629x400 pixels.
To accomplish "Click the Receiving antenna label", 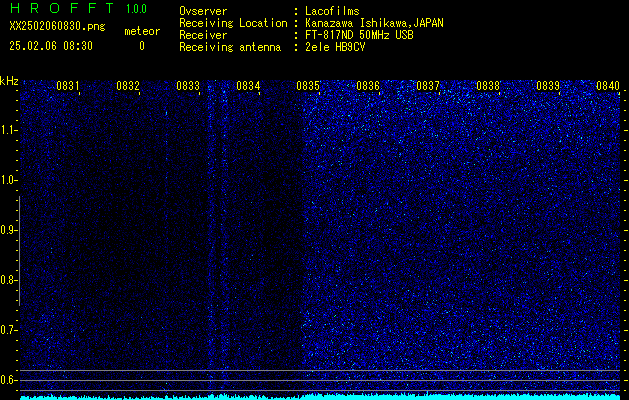I will pyautogui.click(x=230, y=48).
